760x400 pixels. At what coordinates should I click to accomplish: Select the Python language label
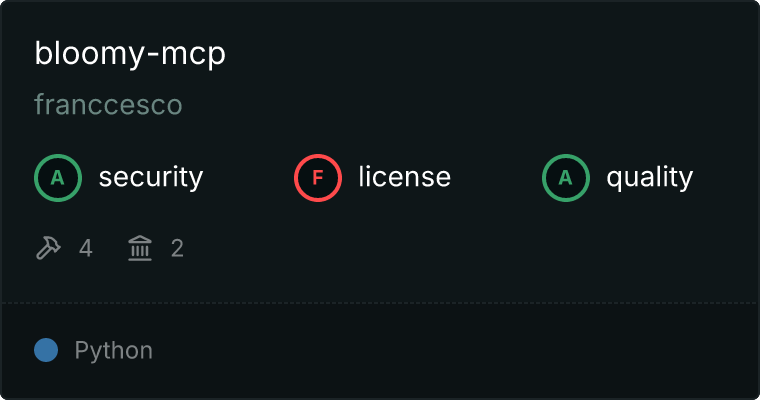pyautogui.click(x=114, y=351)
